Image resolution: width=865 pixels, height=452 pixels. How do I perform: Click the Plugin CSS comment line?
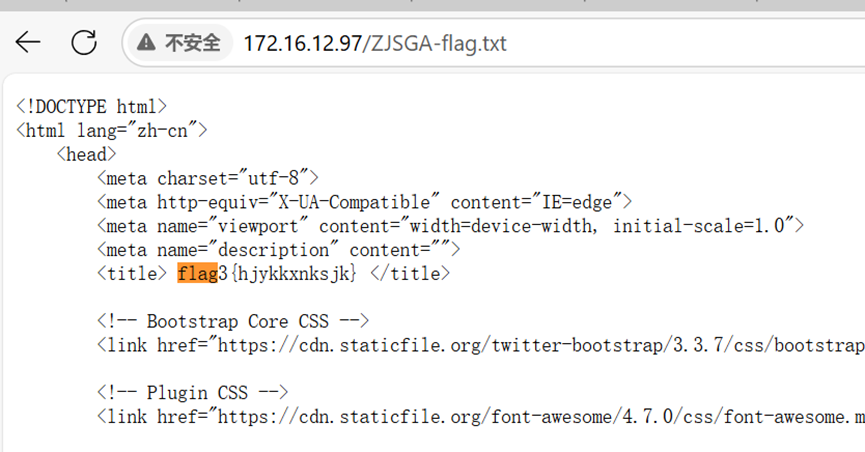[193, 392]
